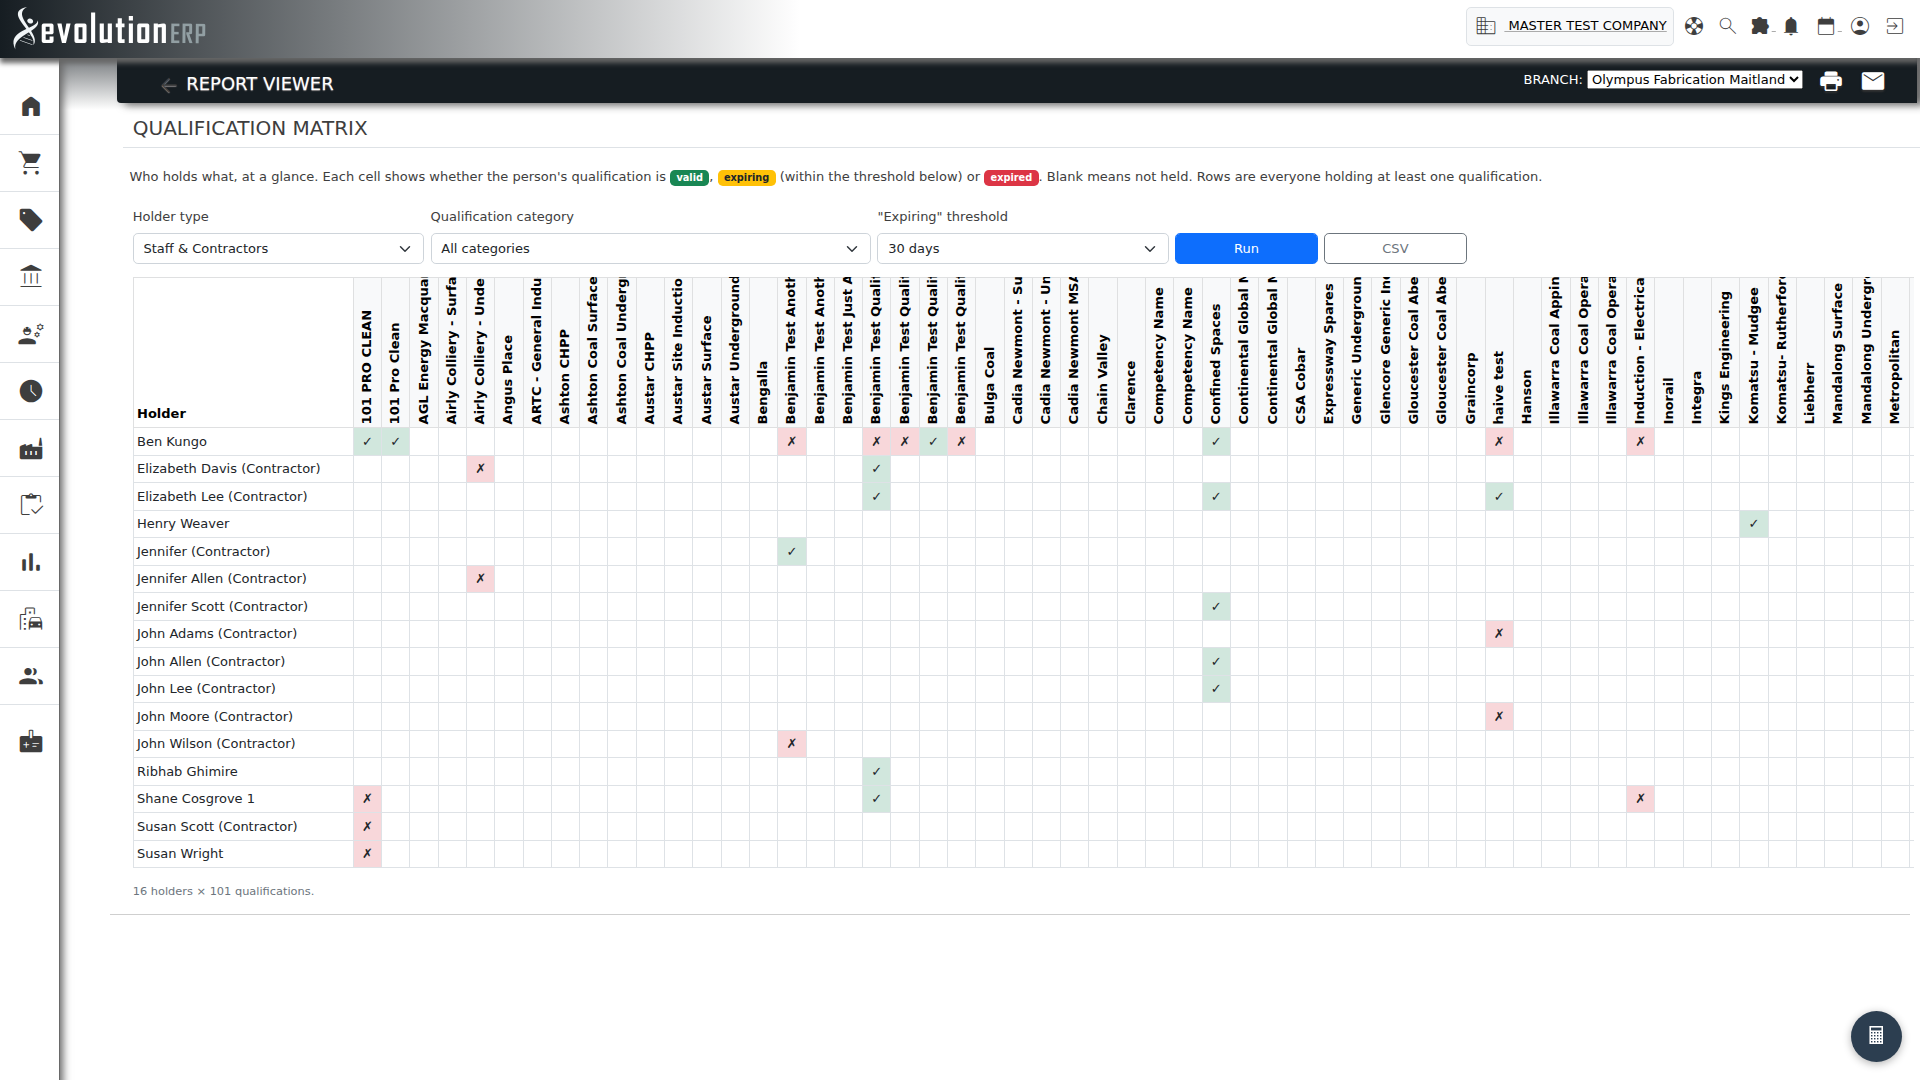Screen dimensions: 1920x1080
Task: Click Henry Weaver's valid Komatsu - Mudgee cell
Action: tap(1753, 524)
